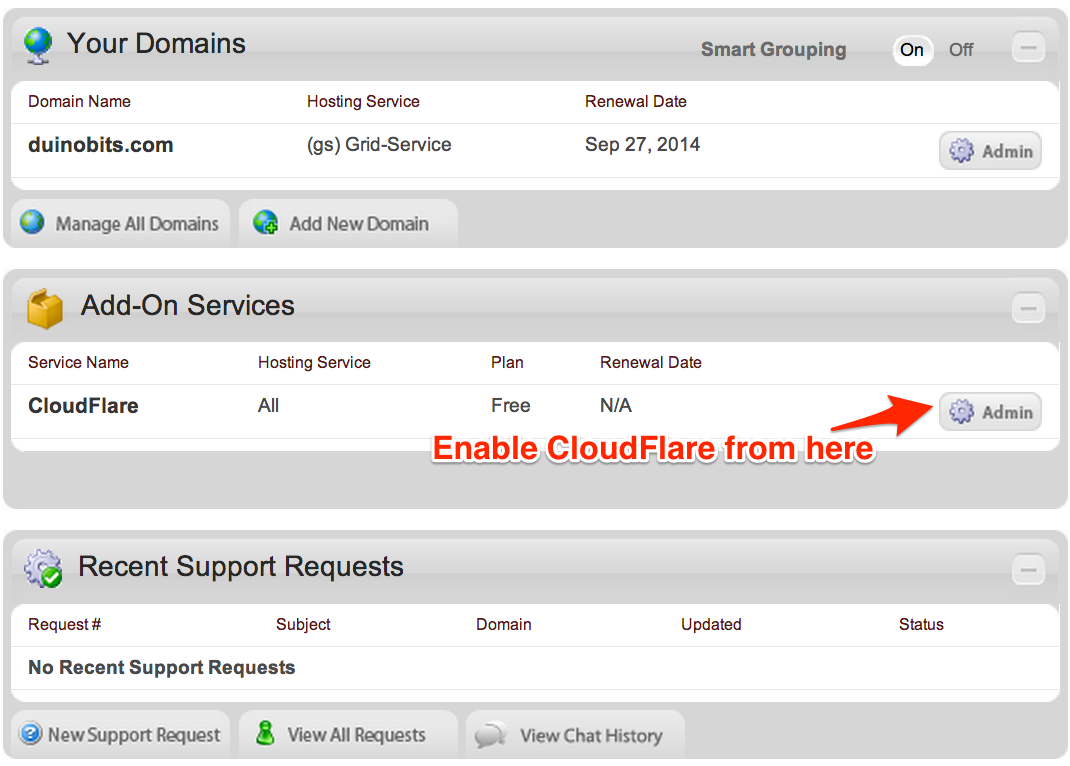Open Admin for the CloudFlare service
The width and height of the screenshot is (1070, 766).
(990, 411)
